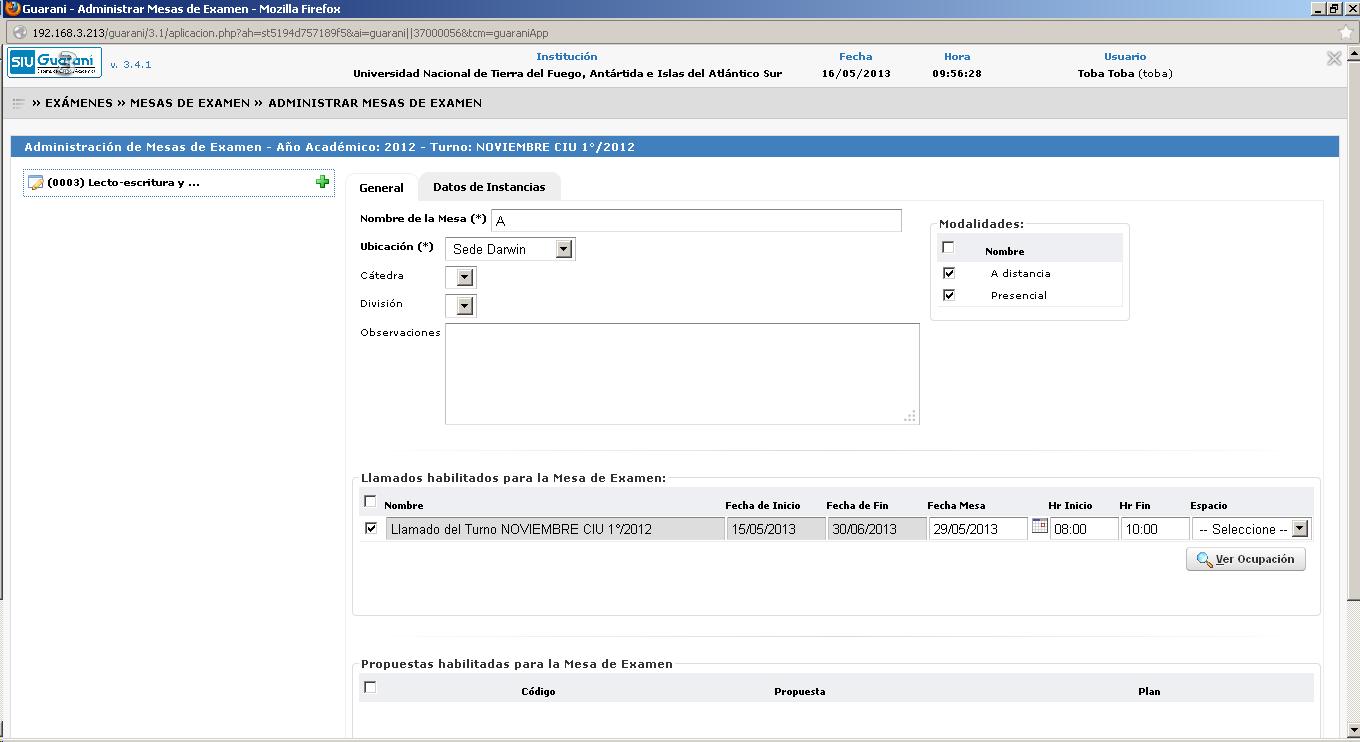
Task: Toggle select-all checkbox in Llamados header
Action: tap(370, 502)
